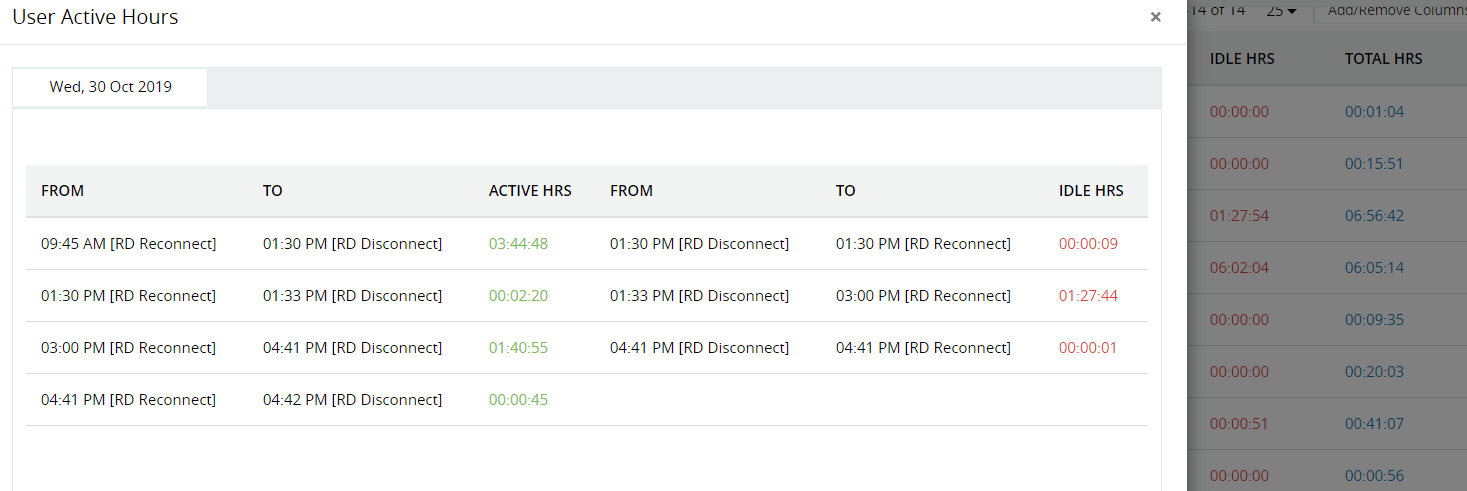Click the IDLE HRS column header in background table
The height and width of the screenshot is (491, 1467).
coord(1242,59)
